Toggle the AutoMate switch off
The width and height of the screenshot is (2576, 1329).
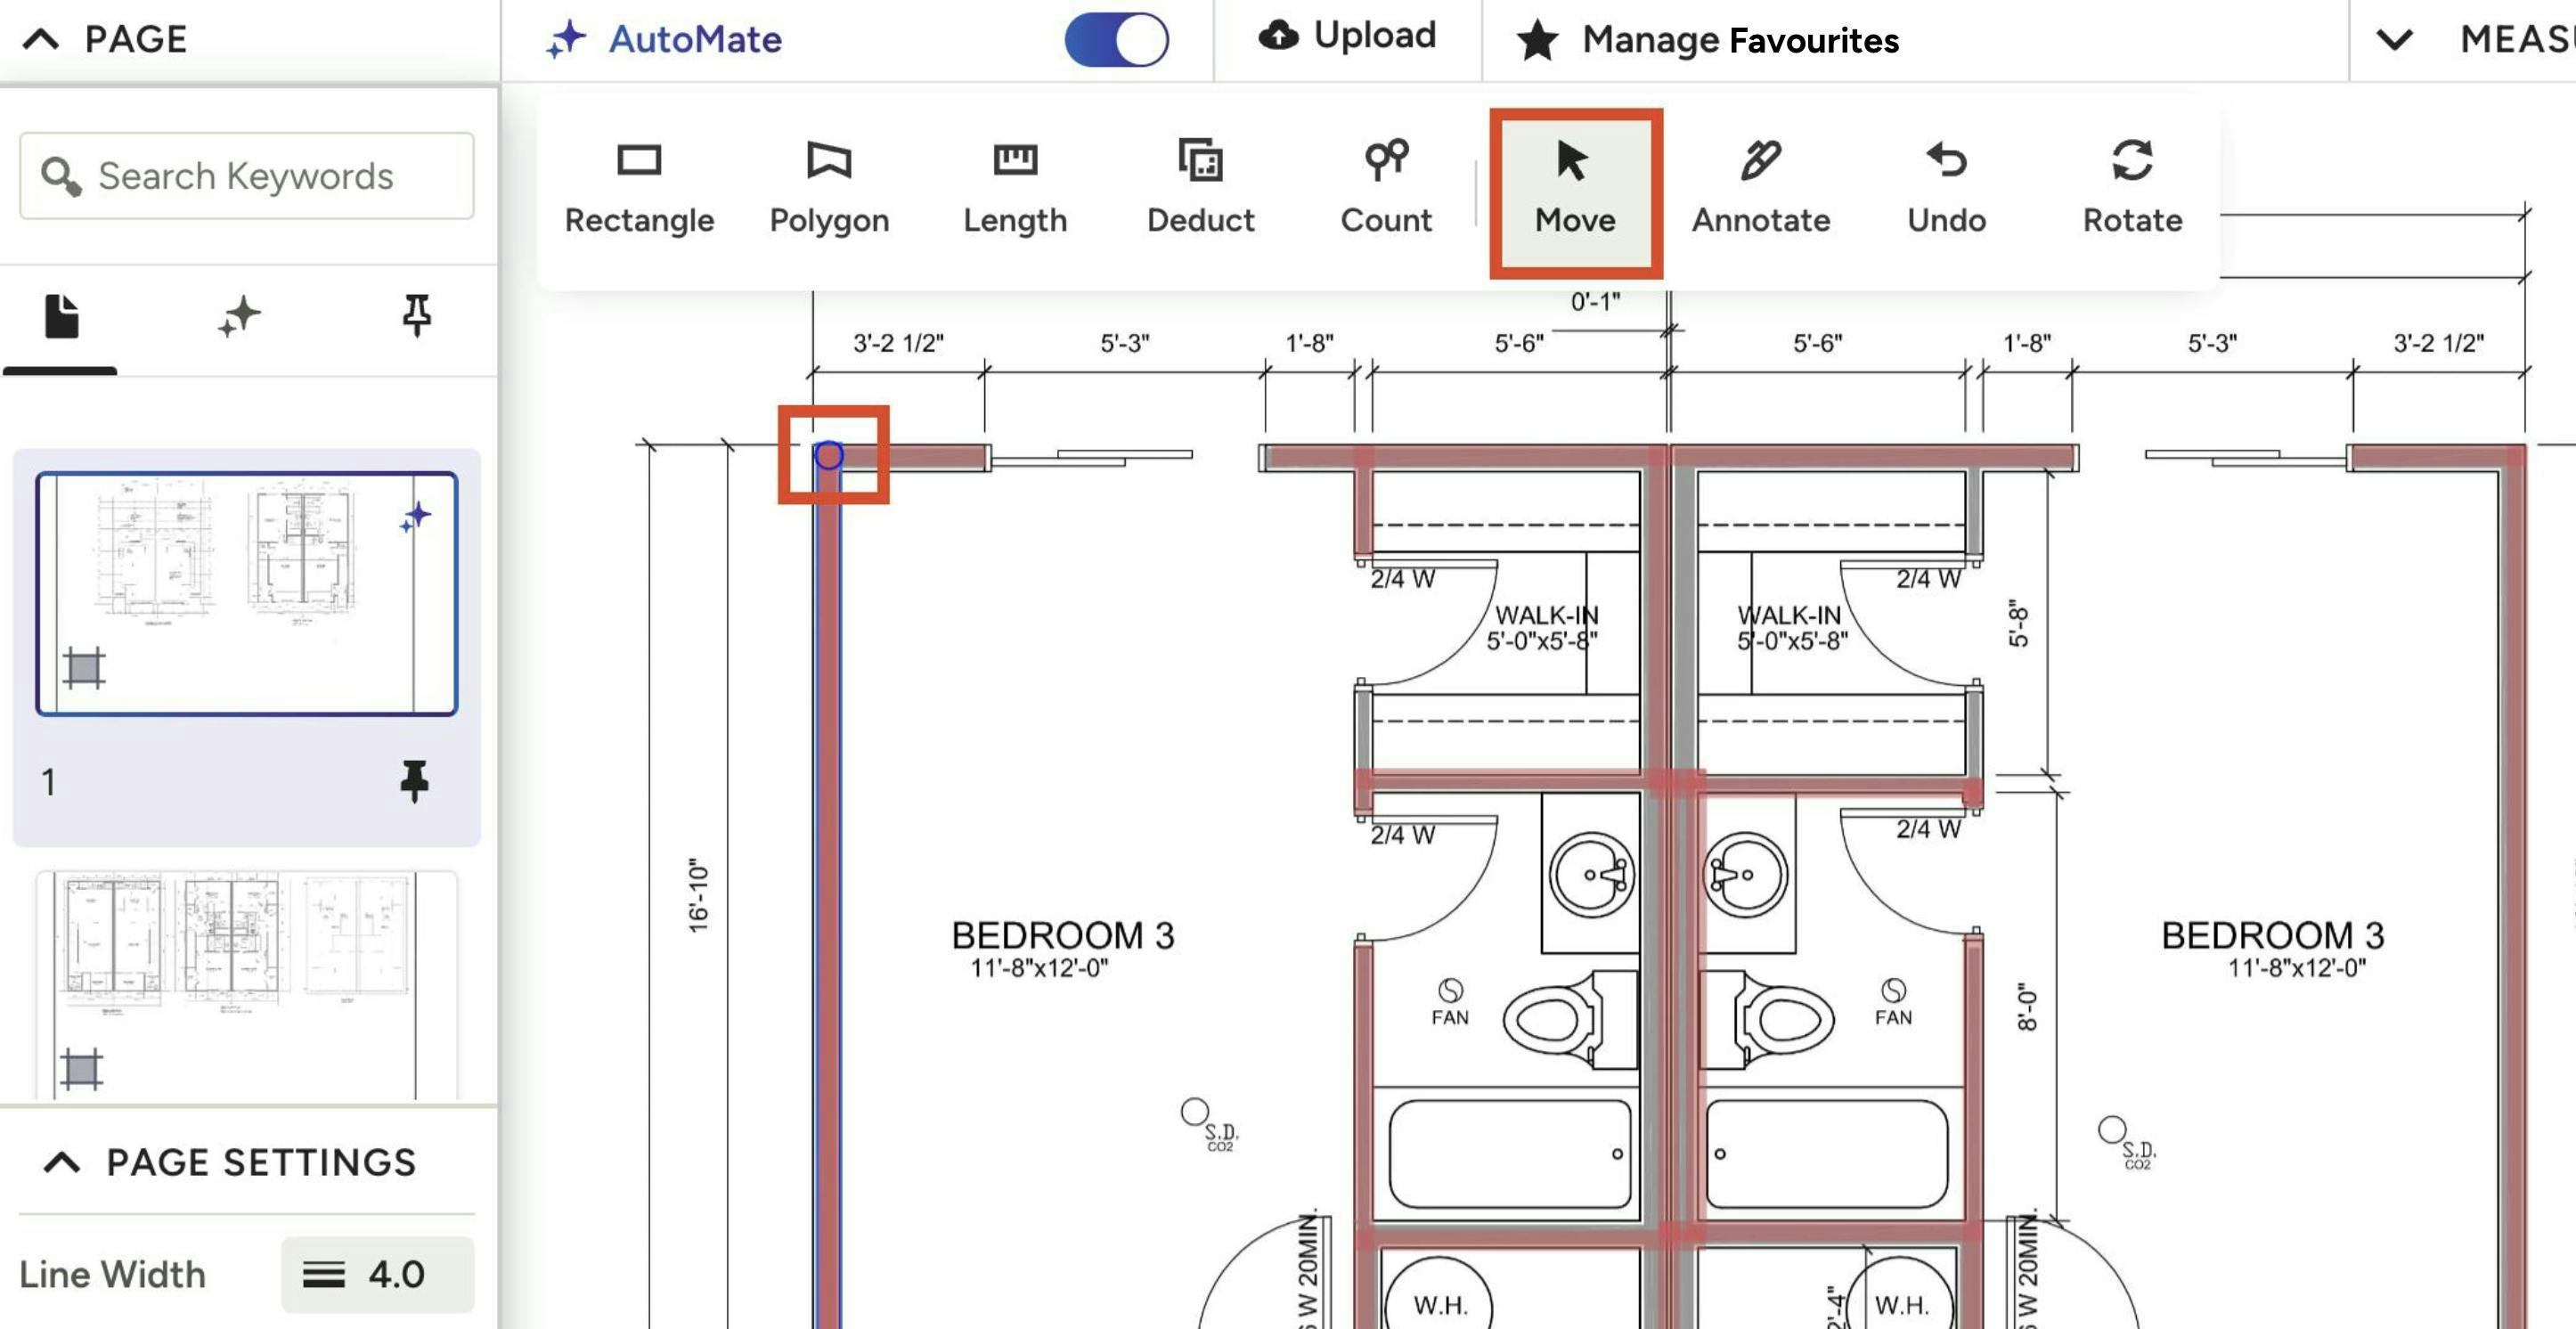1116,40
